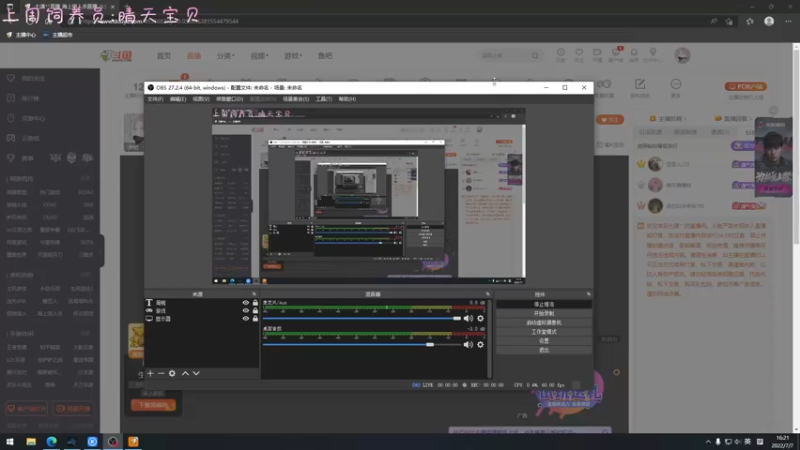Open source properties gear in Sources panel

click(x=172, y=373)
